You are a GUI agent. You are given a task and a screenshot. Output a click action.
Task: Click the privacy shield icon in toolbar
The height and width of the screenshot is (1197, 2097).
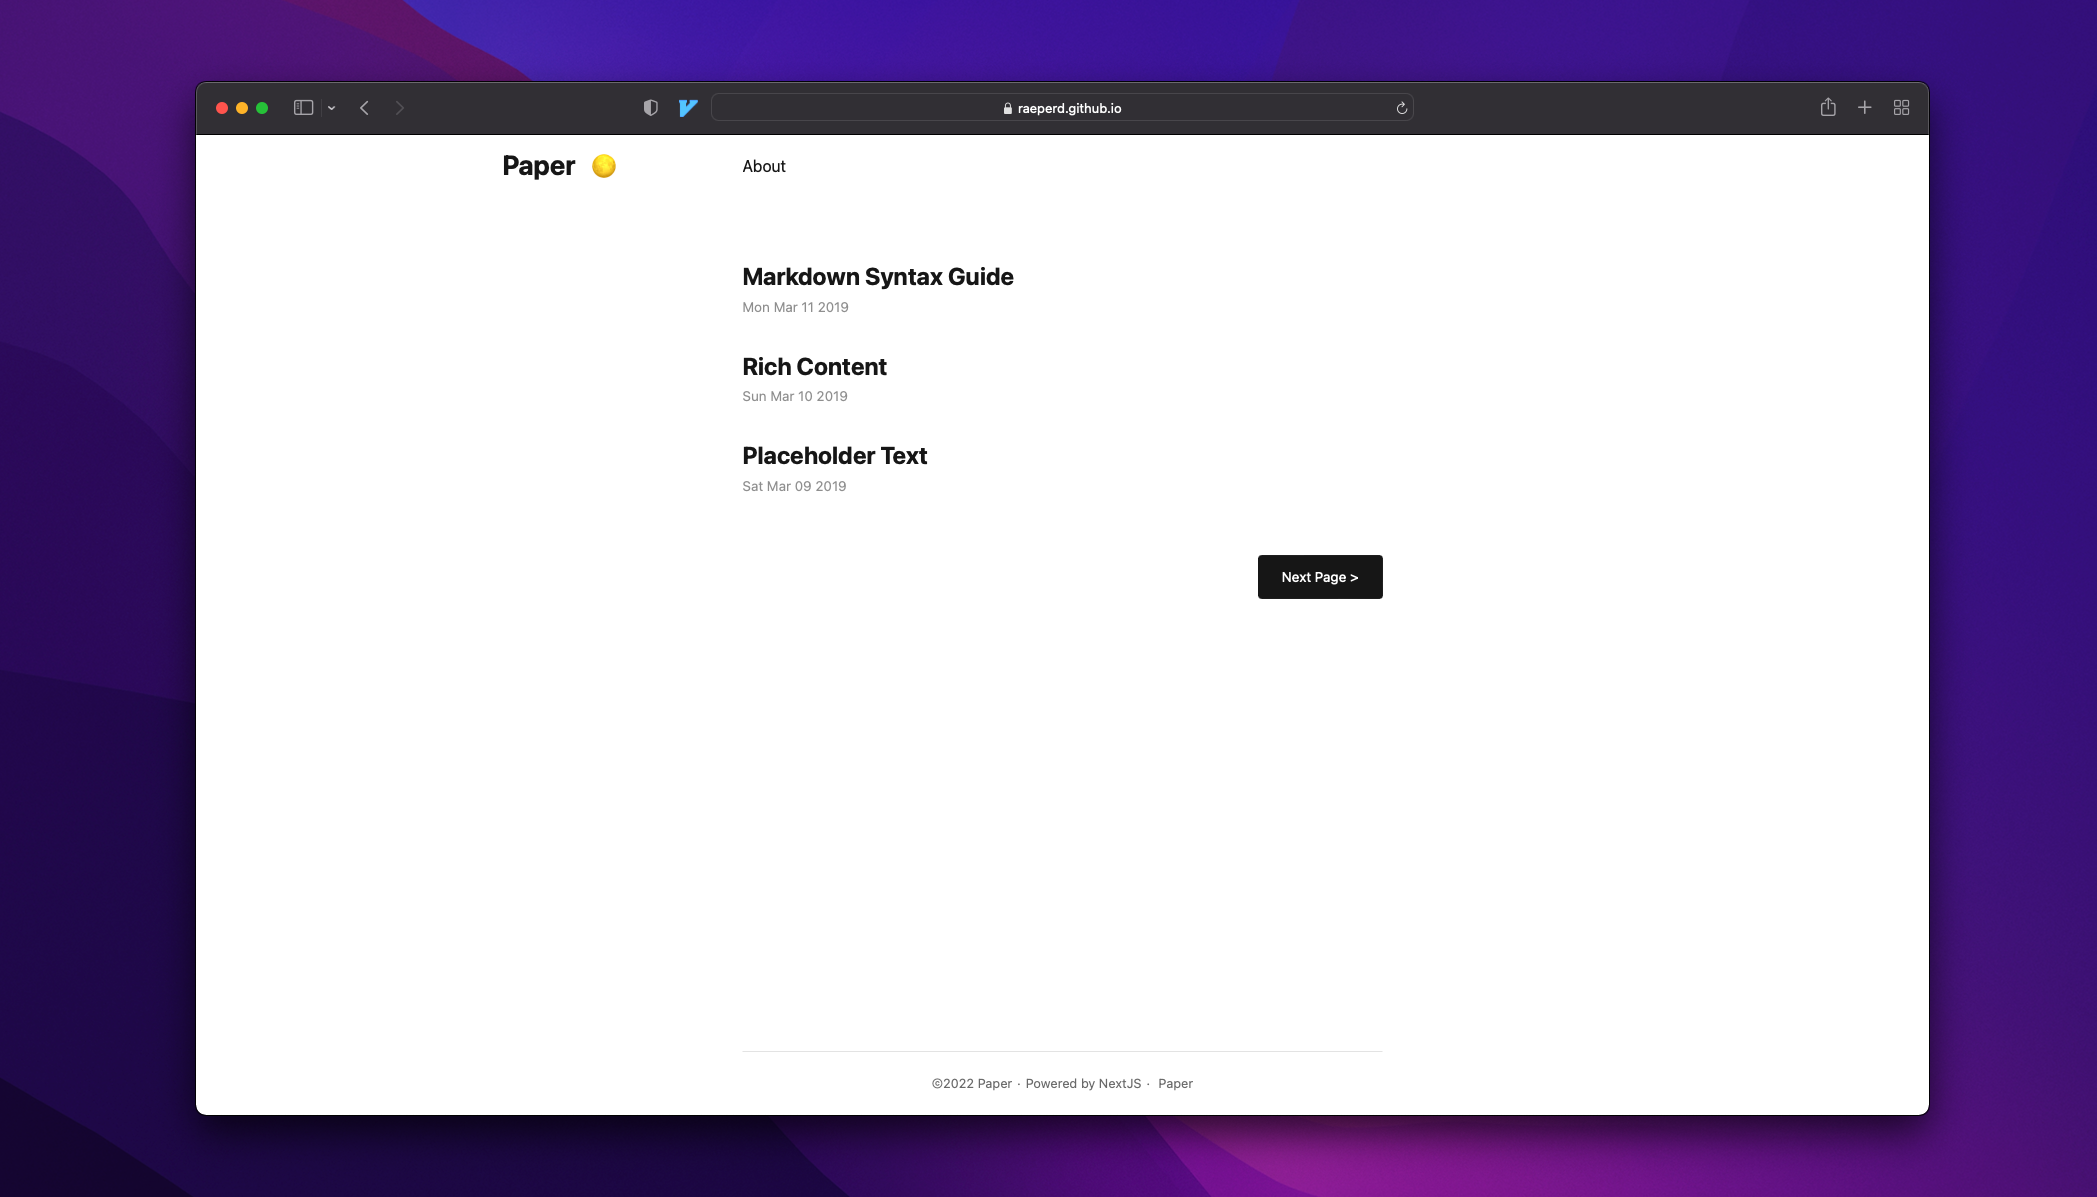tap(650, 107)
